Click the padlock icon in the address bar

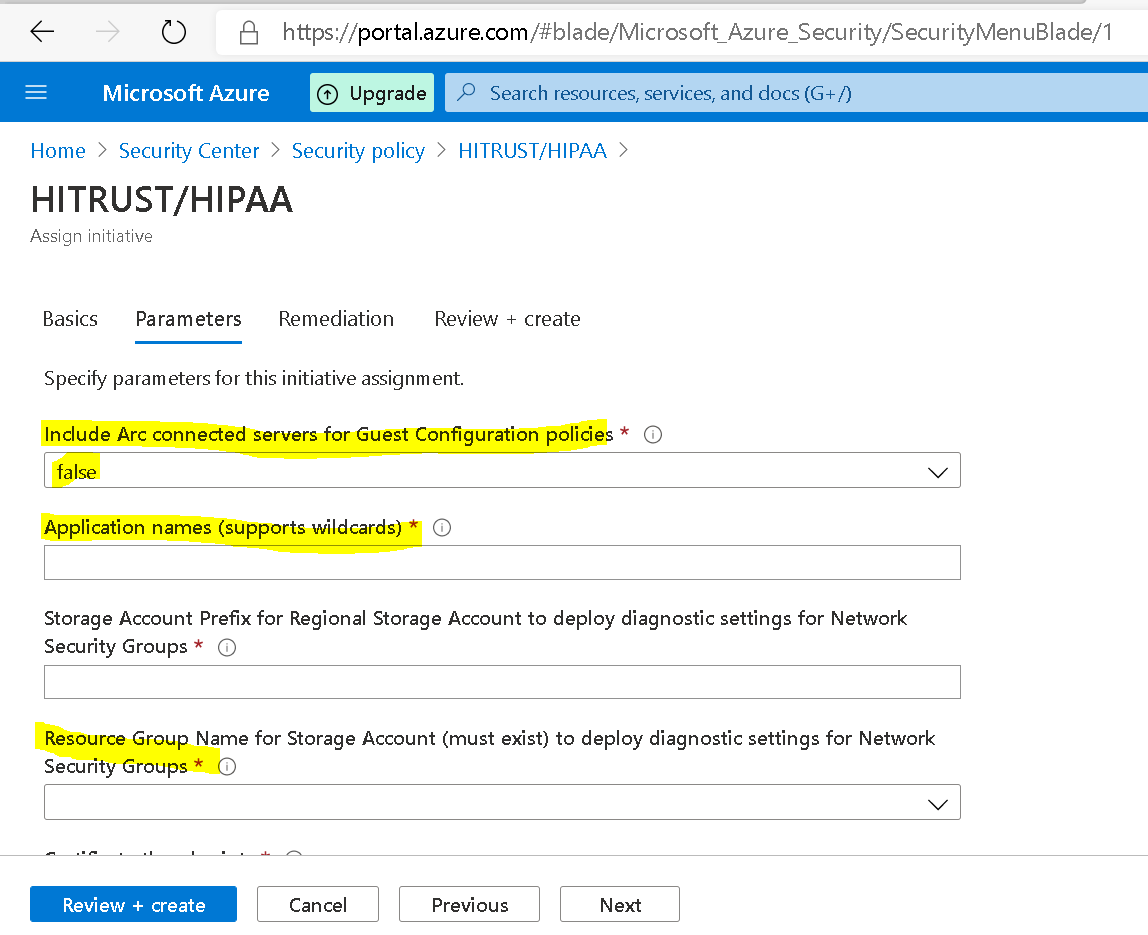pyautogui.click(x=248, y=31)
